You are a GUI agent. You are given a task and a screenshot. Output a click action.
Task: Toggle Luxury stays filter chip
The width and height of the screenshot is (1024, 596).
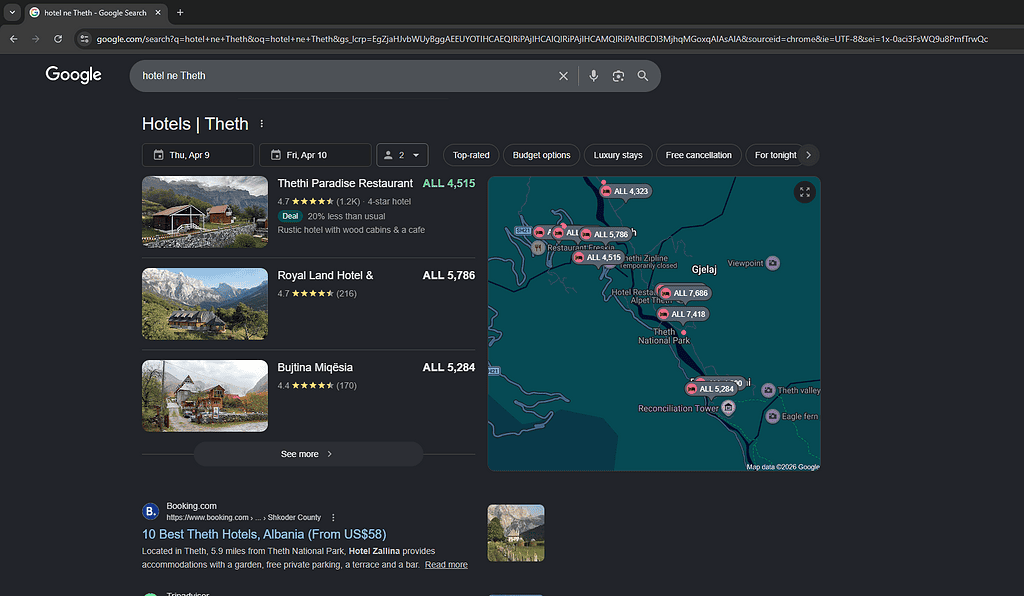(618, 155)
